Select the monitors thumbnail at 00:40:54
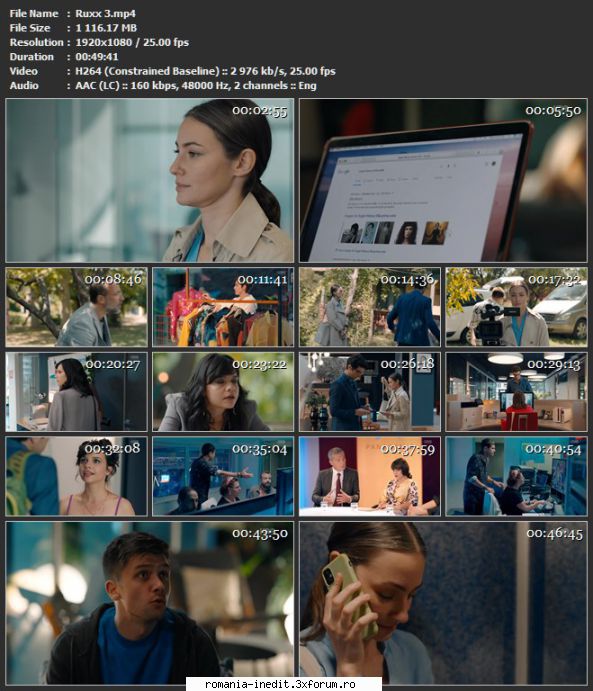Screen dimensions: 593x691 (516, 476)
